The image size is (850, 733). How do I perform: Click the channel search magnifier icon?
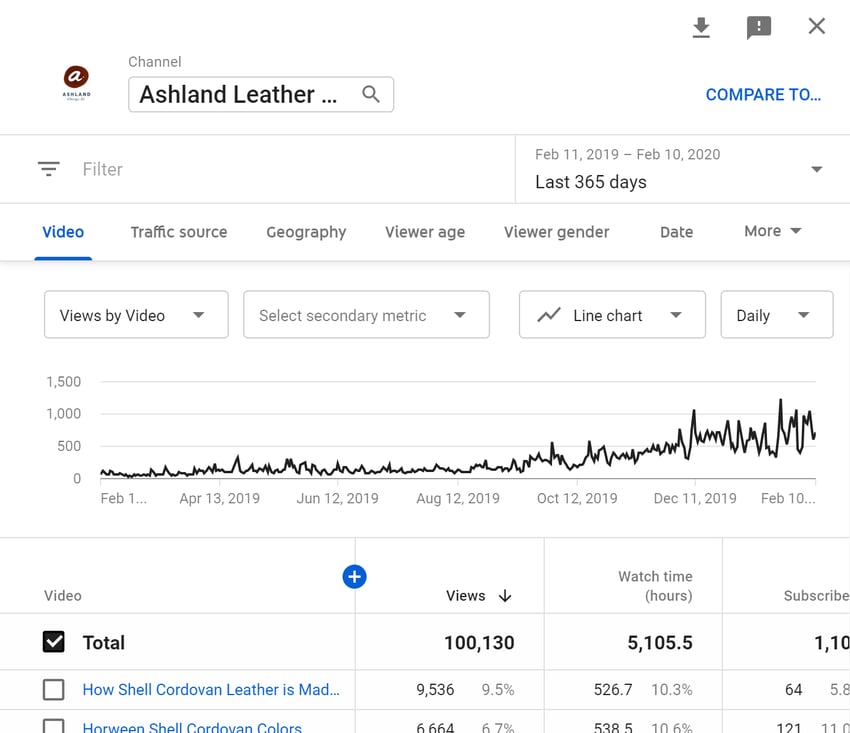click(x=371, y=94)
